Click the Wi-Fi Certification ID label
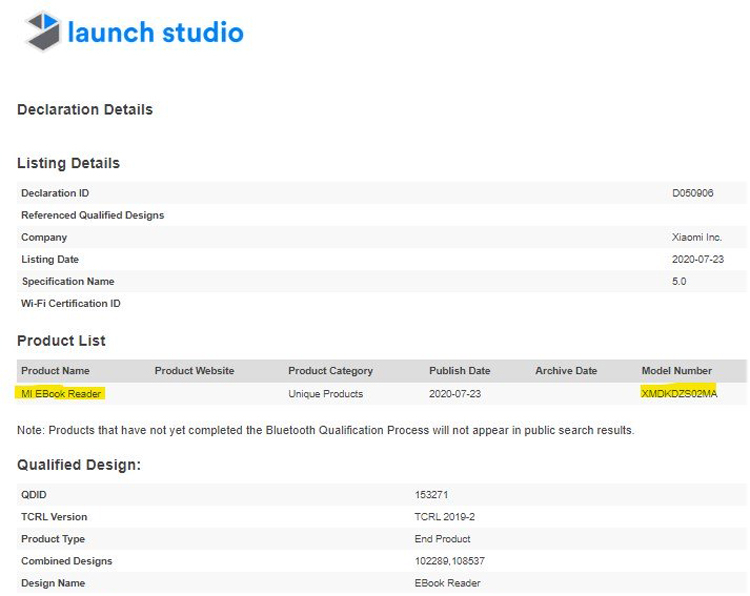The width and height of the screenshot is (750, 596). point(71,303)
